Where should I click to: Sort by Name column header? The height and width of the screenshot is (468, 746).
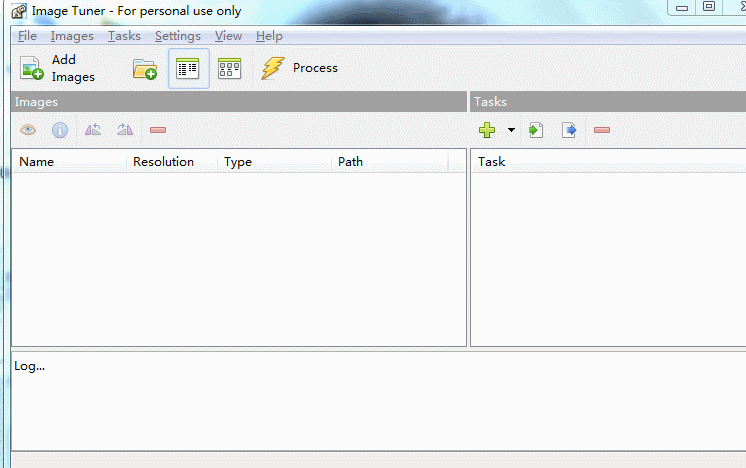[69, 162]
